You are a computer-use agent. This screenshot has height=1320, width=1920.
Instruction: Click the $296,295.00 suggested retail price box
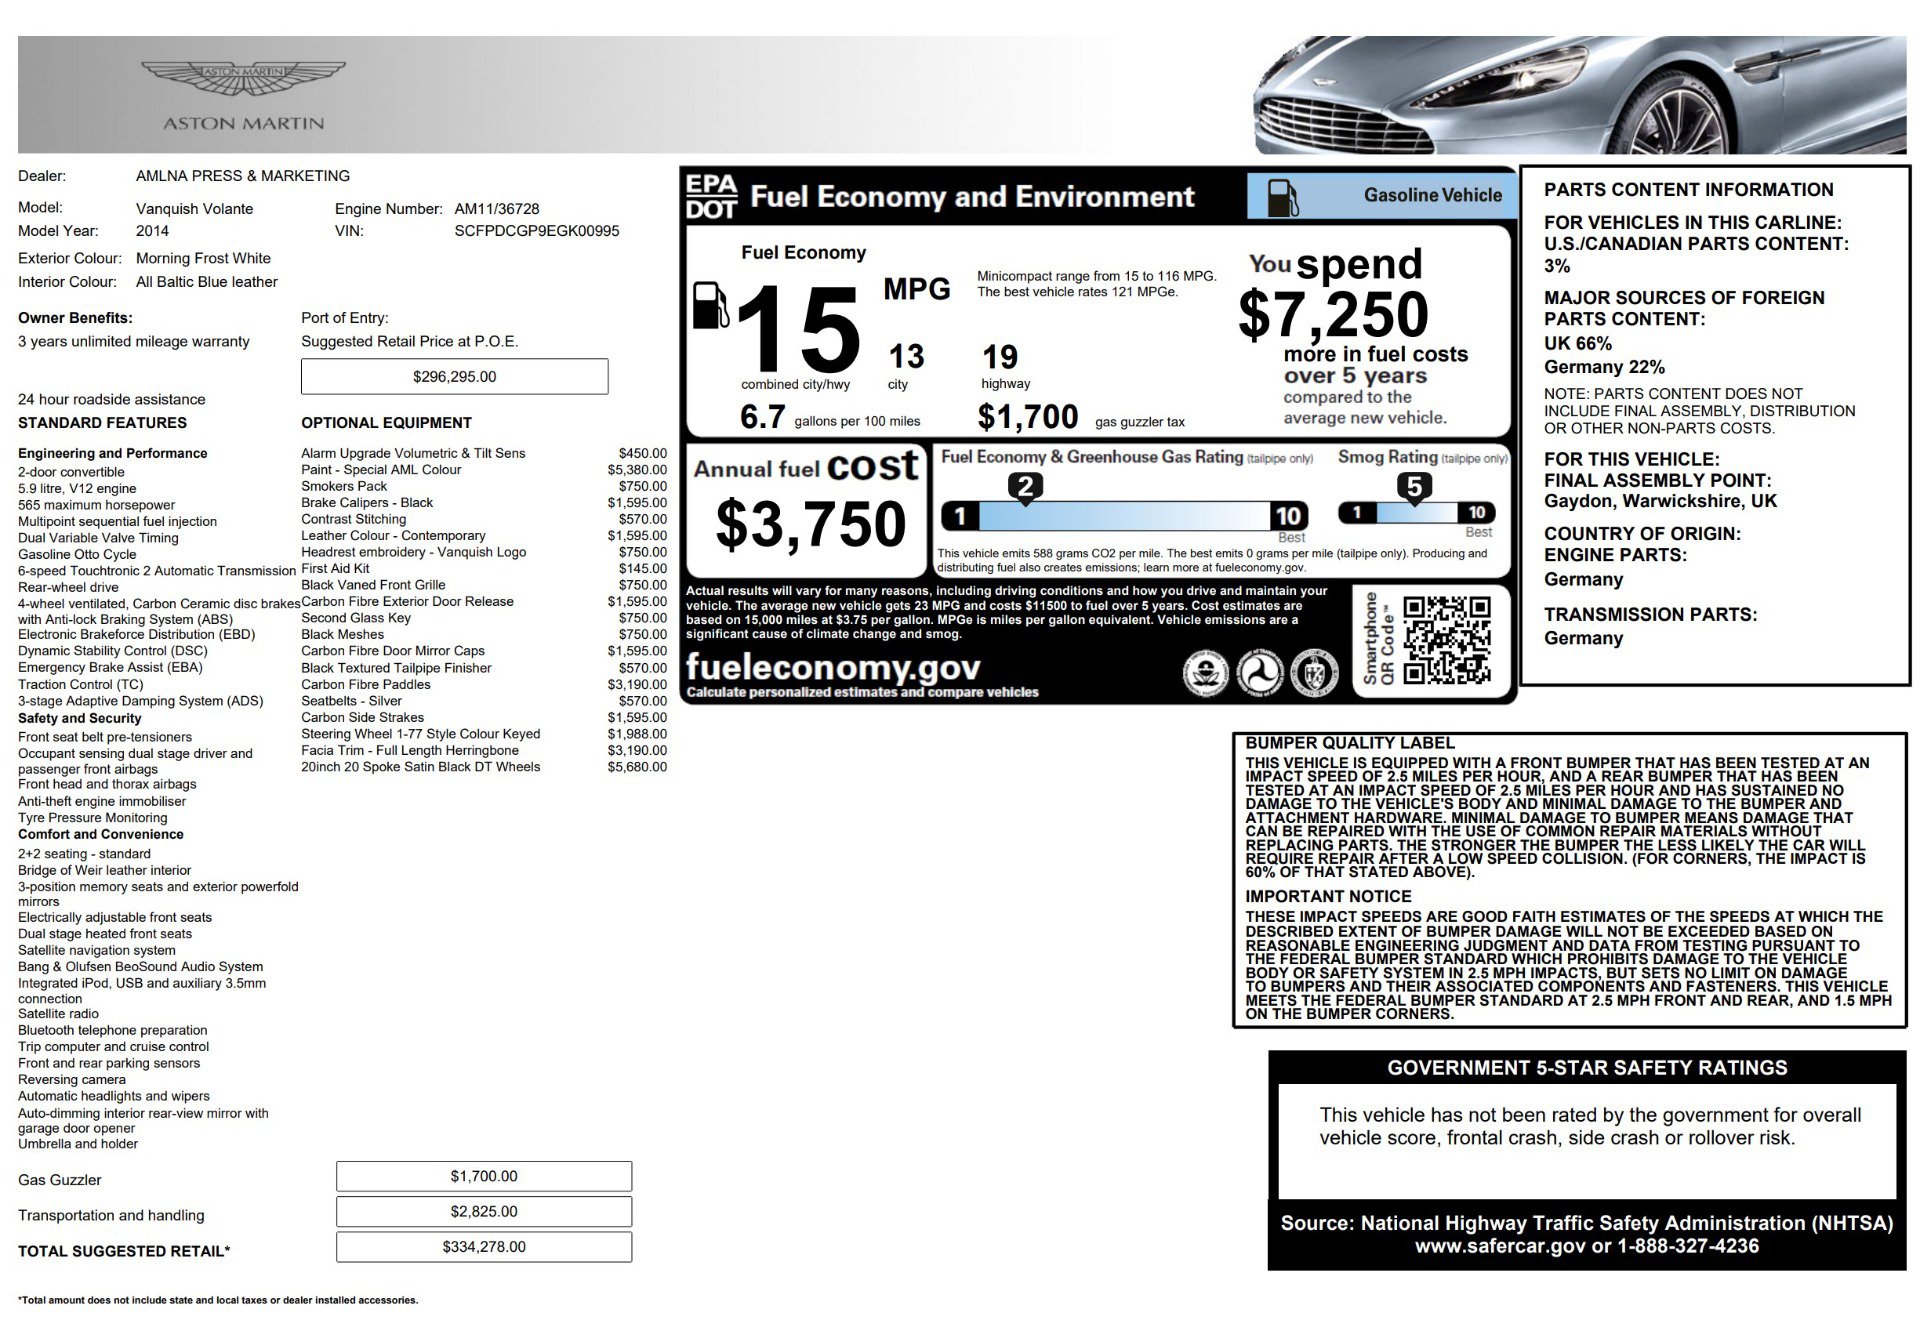tap(454, 377)
